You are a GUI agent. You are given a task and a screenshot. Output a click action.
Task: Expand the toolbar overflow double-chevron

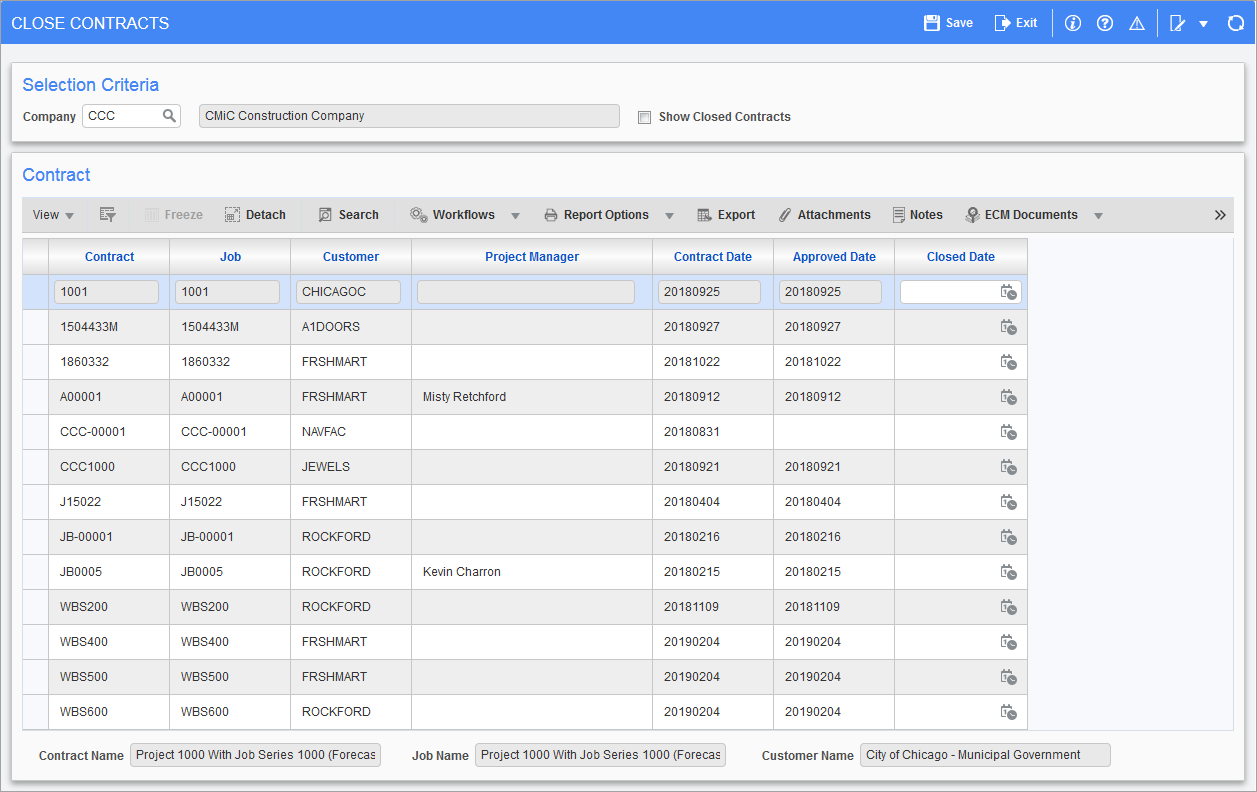point(1220,215)
